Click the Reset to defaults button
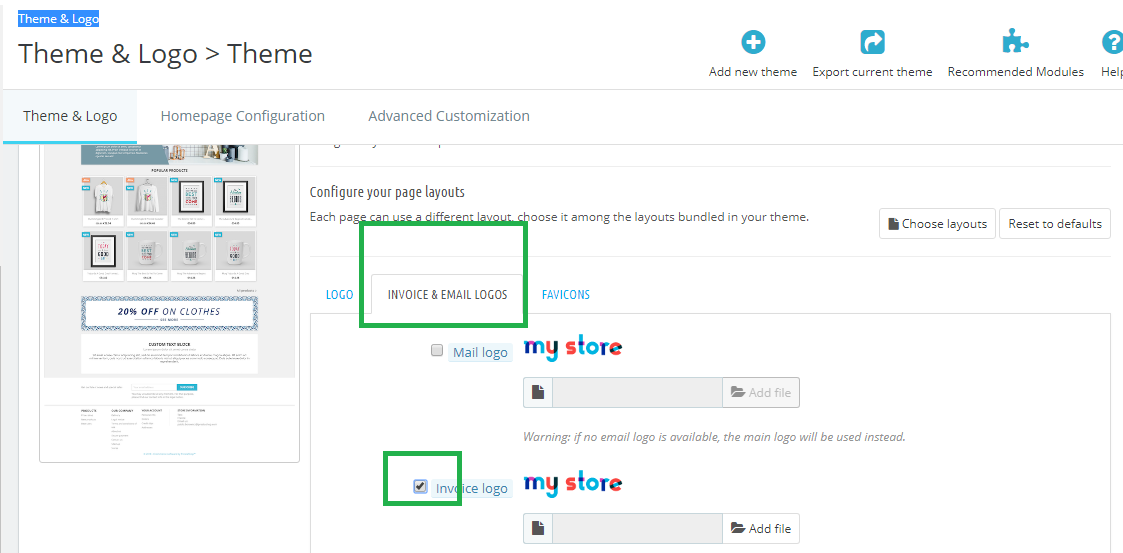The width and height of the screenshot is (1123, 553). pos(1055,223)
